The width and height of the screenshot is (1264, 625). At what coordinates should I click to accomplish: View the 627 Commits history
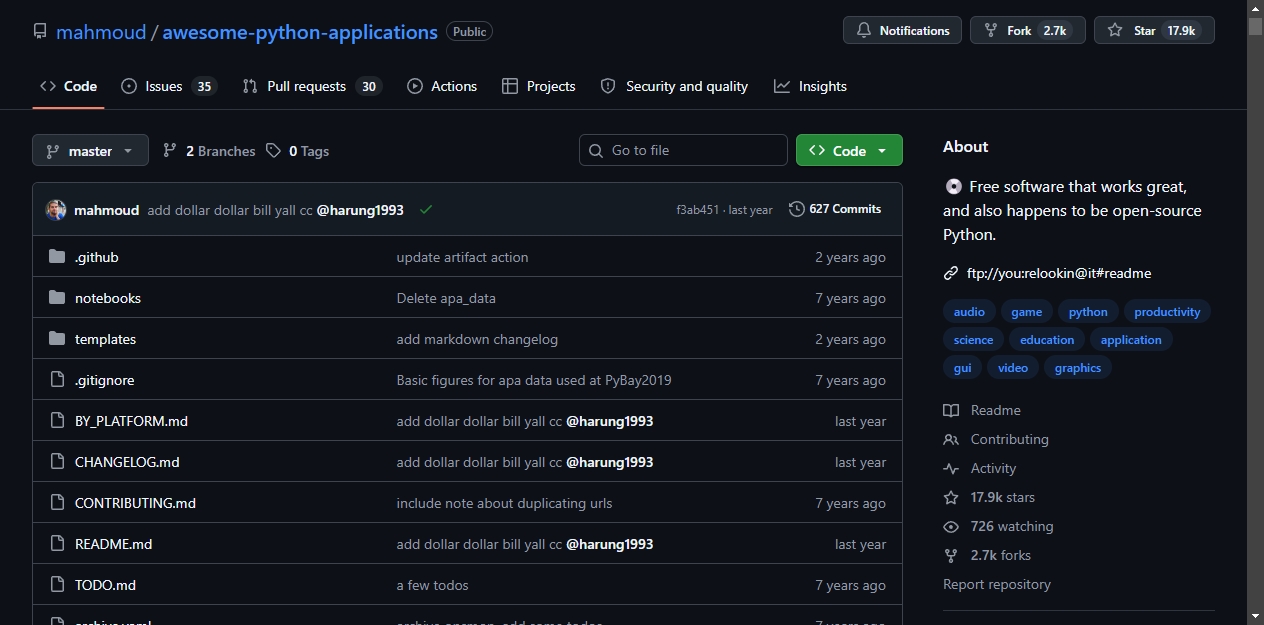click(835, 209)
